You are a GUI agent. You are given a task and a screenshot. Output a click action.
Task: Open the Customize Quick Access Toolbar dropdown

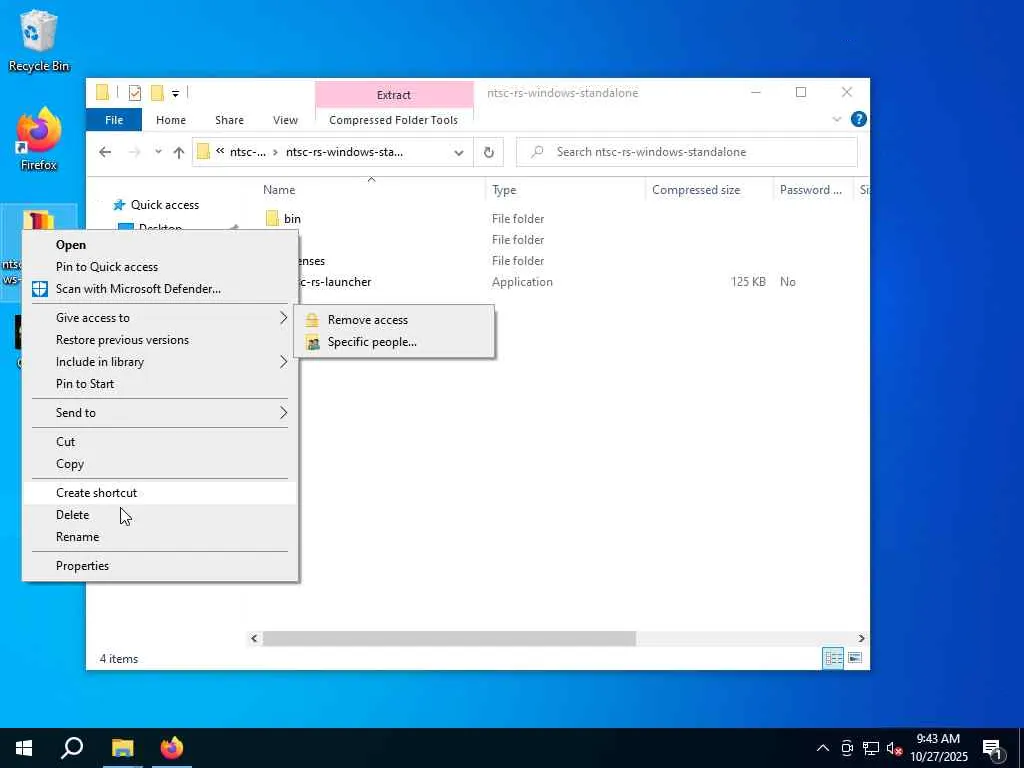point(175,93)
